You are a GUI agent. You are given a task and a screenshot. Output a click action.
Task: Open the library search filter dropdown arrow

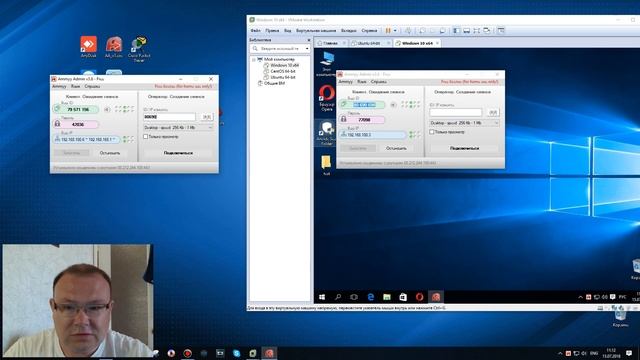click(307, 49)
